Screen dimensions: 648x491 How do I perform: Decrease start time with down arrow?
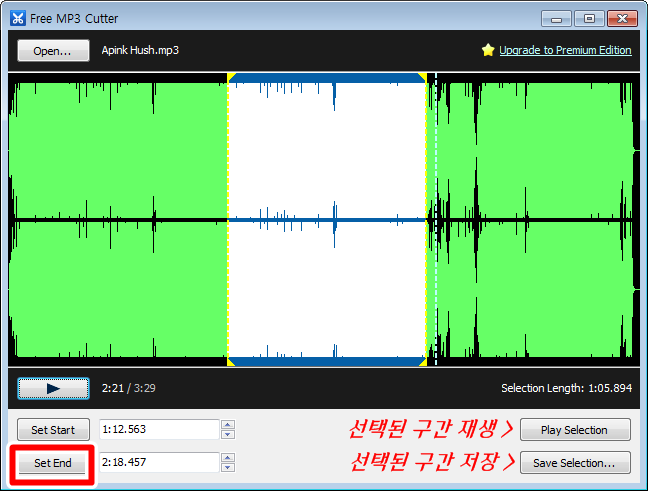pos(228,434)
